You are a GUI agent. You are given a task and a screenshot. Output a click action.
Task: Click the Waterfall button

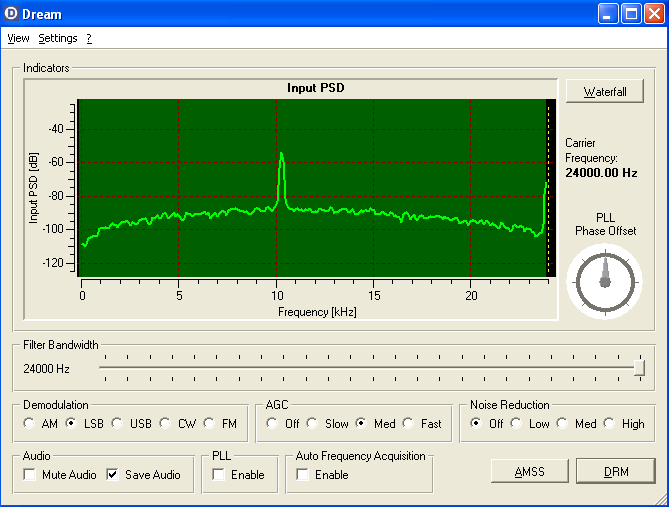(x=605, y=91)
